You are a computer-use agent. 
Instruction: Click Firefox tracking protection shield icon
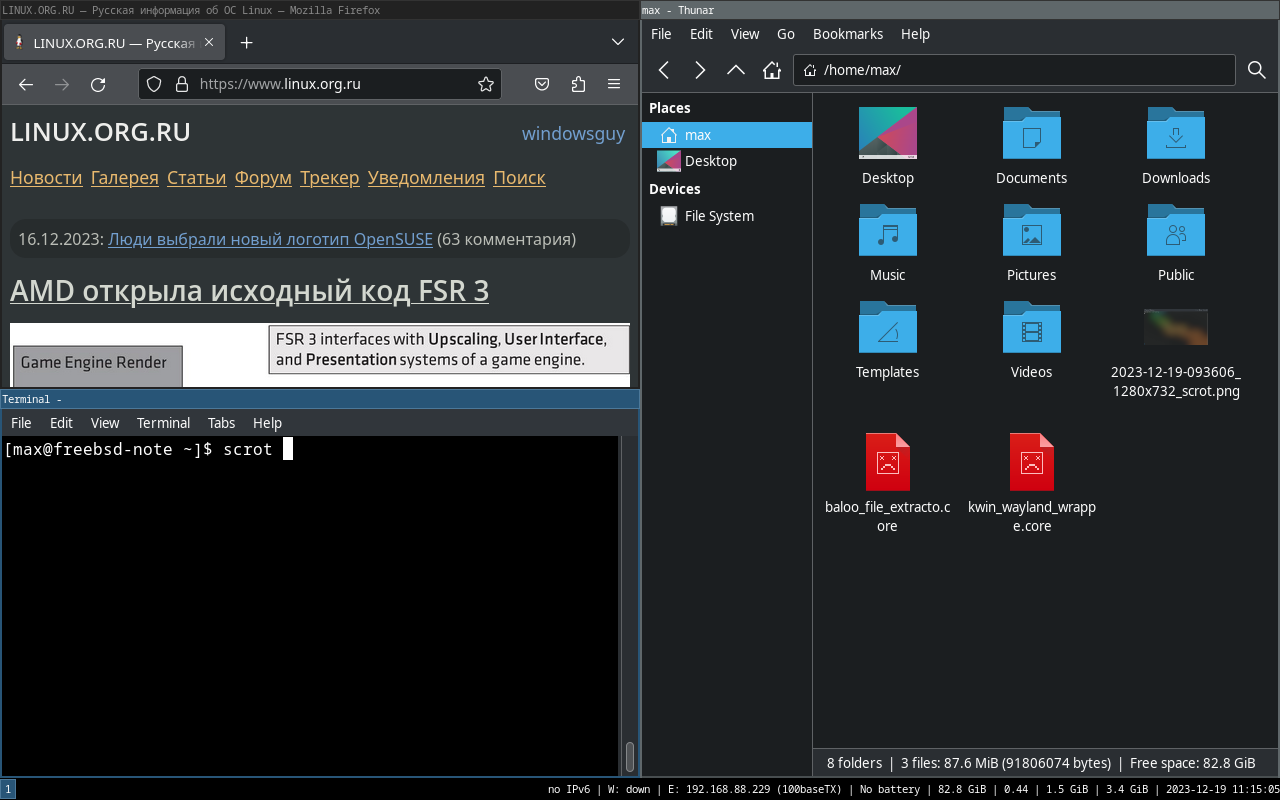point(154,85)
